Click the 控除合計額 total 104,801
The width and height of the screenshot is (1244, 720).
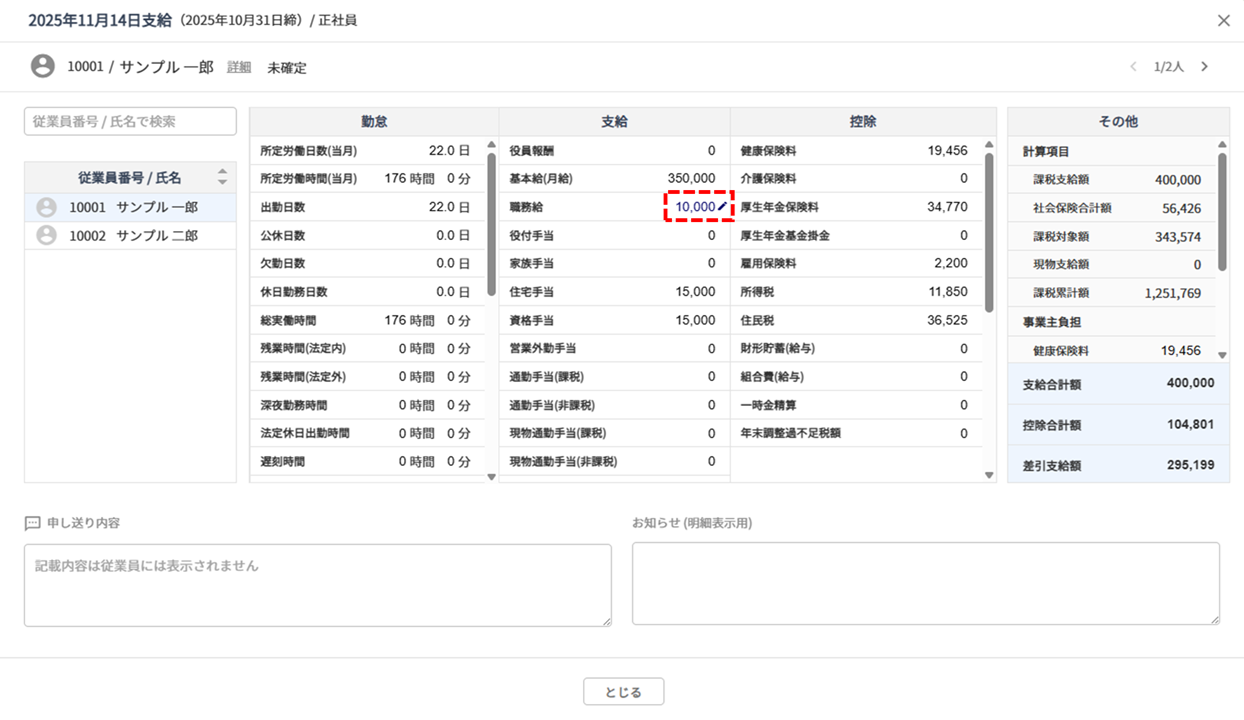click(1190, 424)
